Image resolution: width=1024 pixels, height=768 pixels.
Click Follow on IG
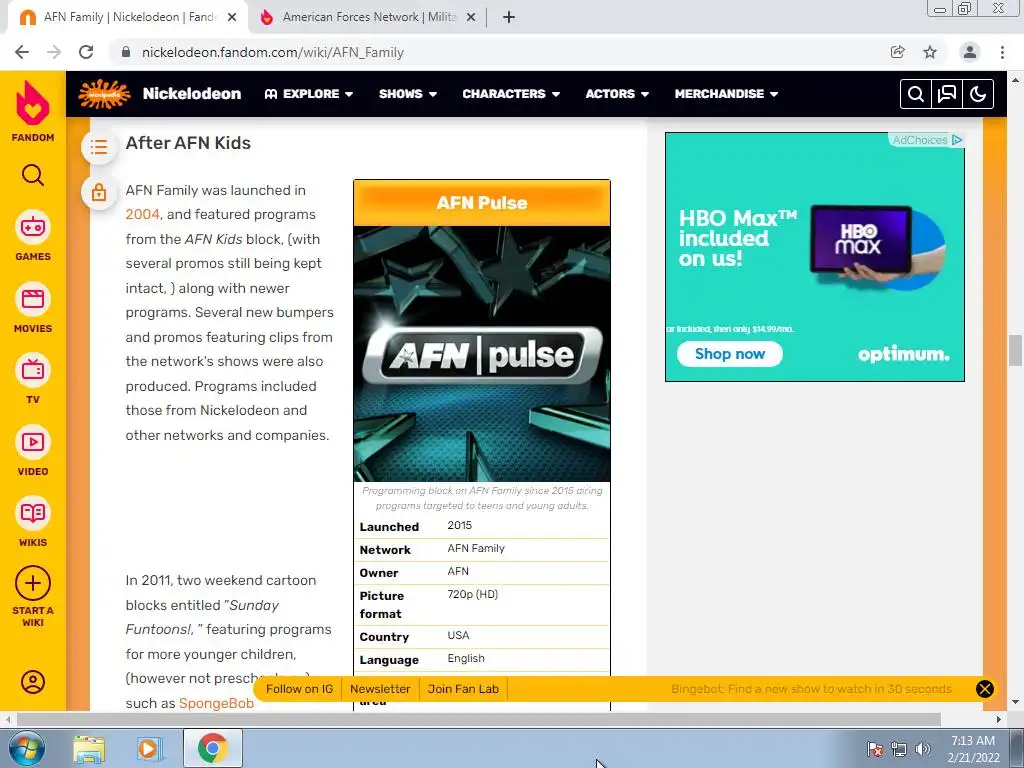(299, 689)
